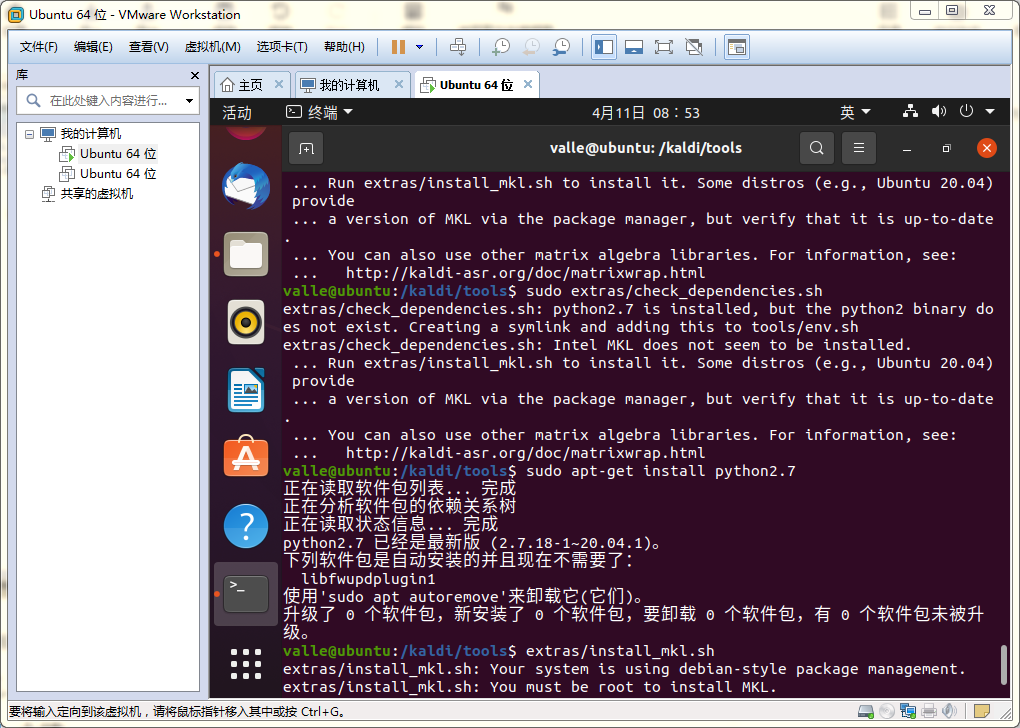Click the Terminal icon in the dock
The width and height of the screenshot is (1020, 728).
pyautogui.click(x=246, y=594)
